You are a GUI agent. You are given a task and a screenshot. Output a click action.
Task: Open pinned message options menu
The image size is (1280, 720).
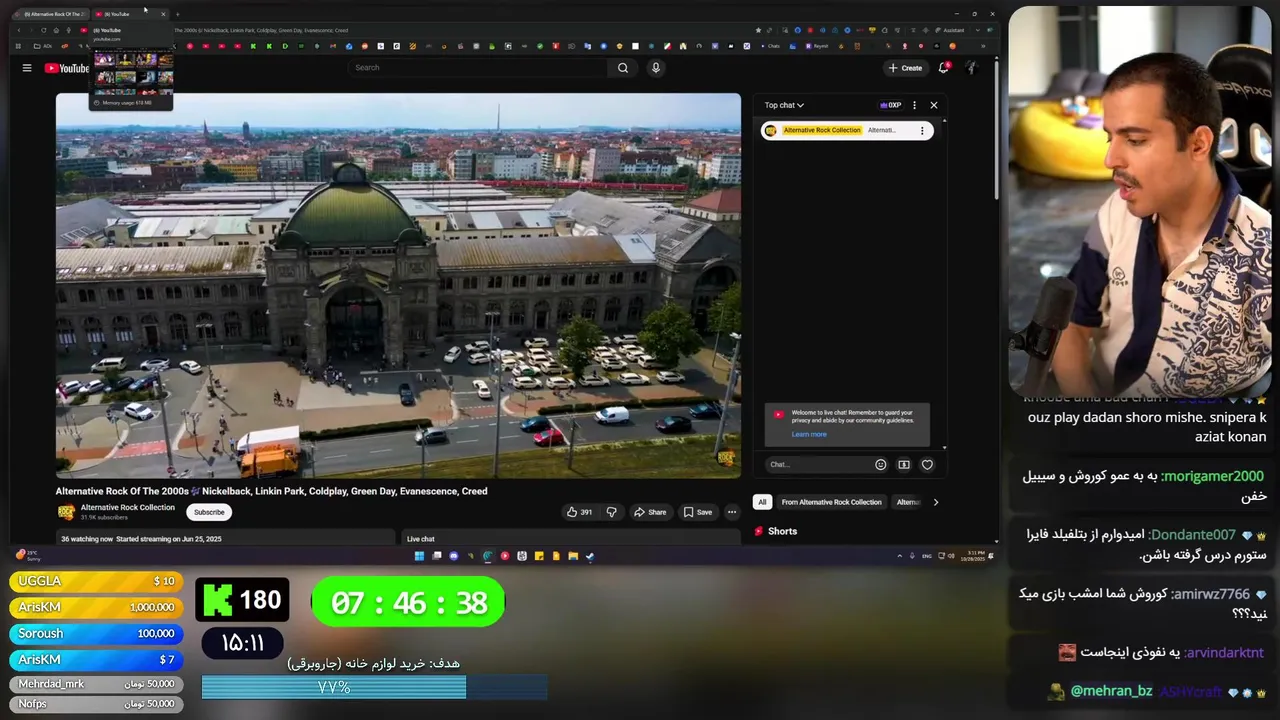coord(922,131)
